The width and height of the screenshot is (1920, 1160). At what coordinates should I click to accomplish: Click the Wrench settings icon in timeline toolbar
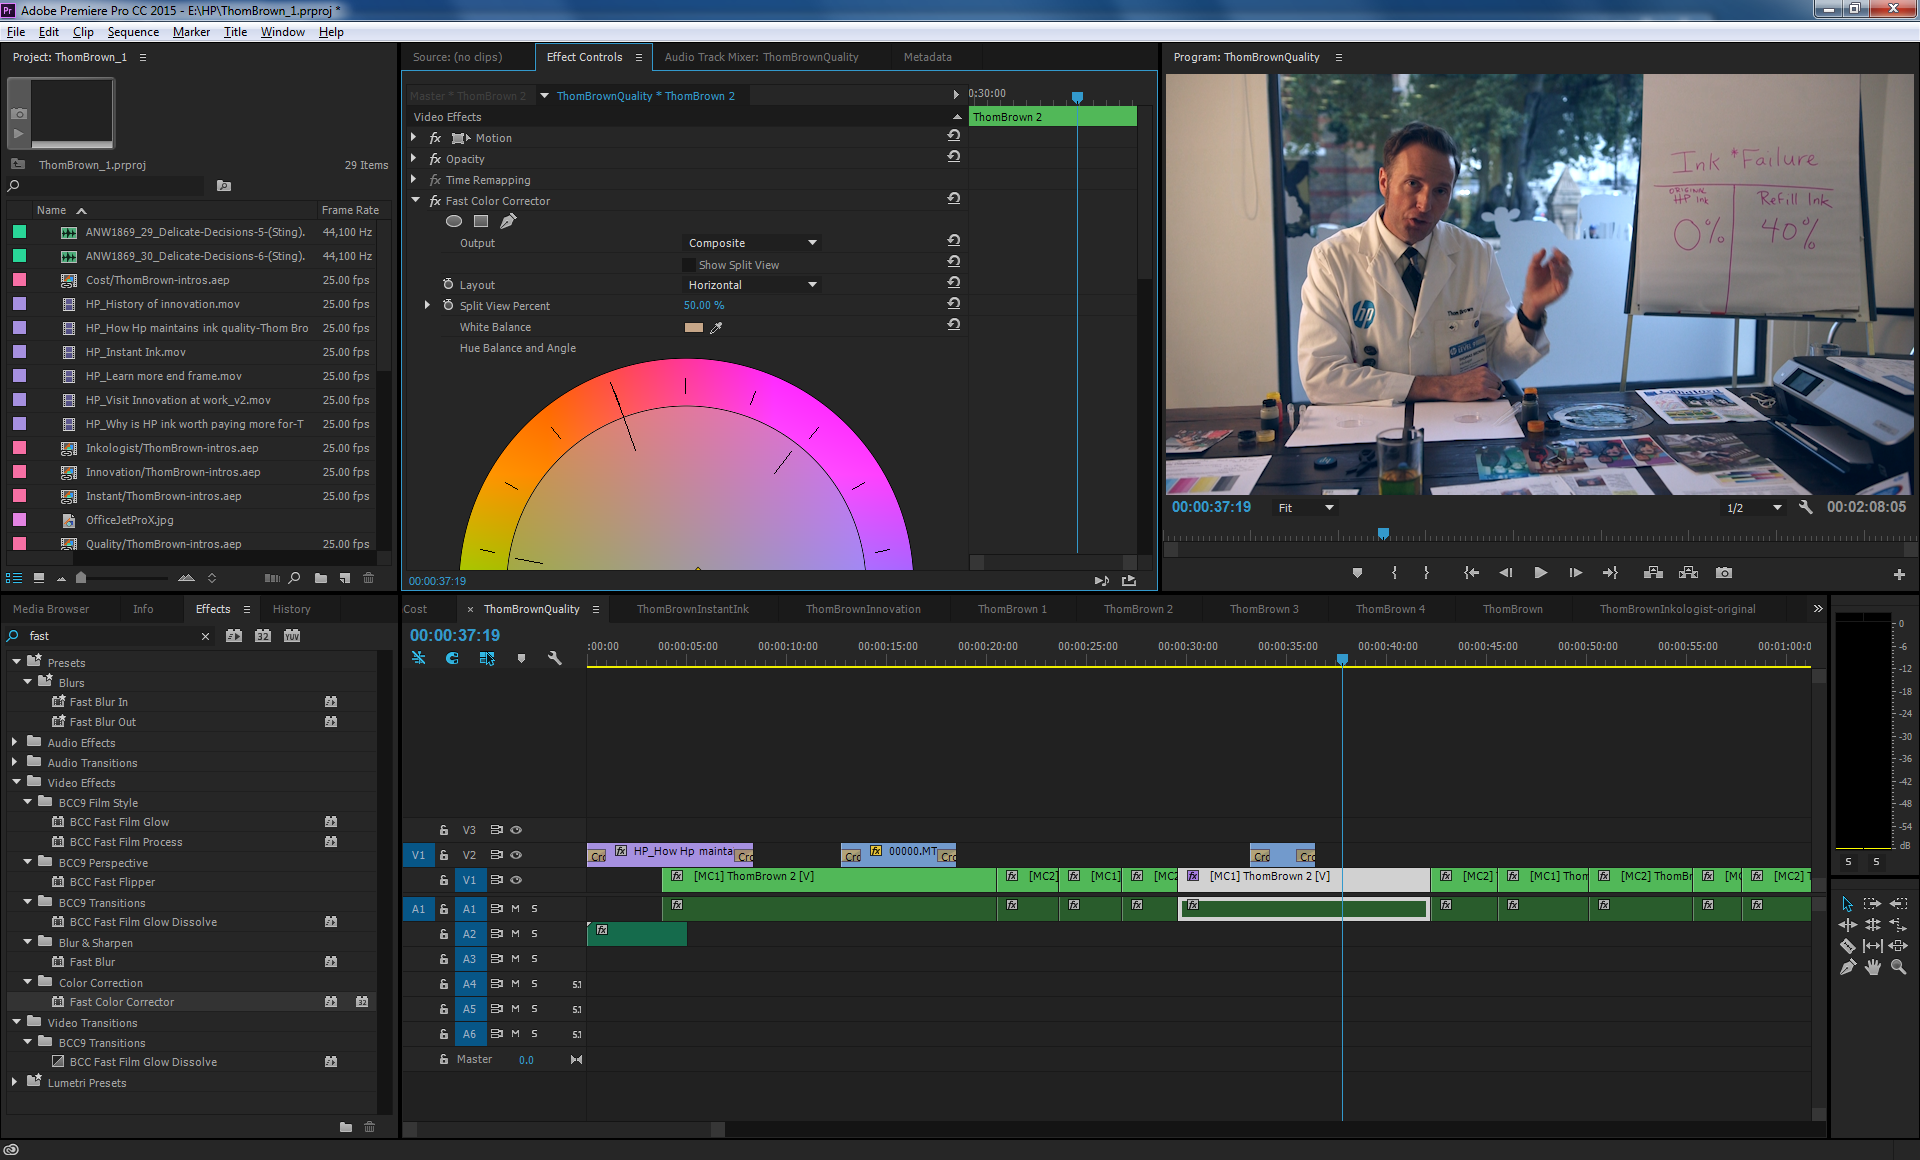click(x=553, y=658)
